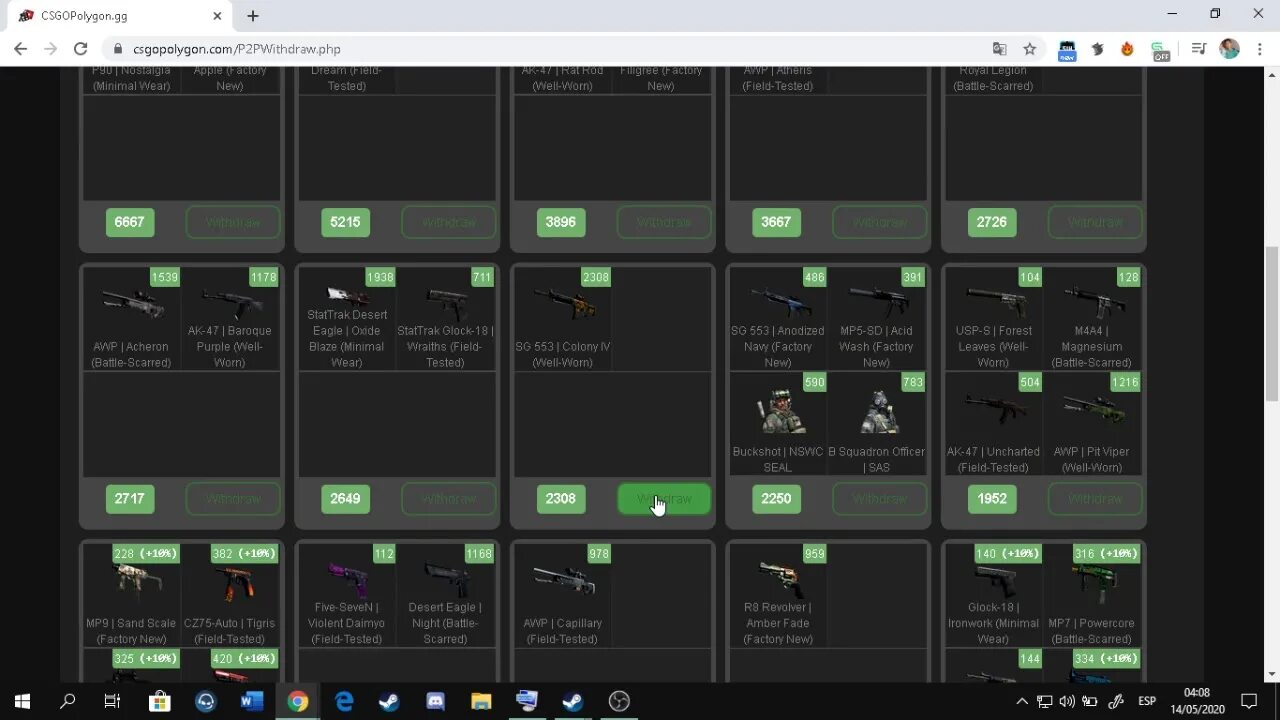The image size is (1280, 720).
Task: Withdraw the 2717 AWP Acheron trade
Action: (233, 499)
